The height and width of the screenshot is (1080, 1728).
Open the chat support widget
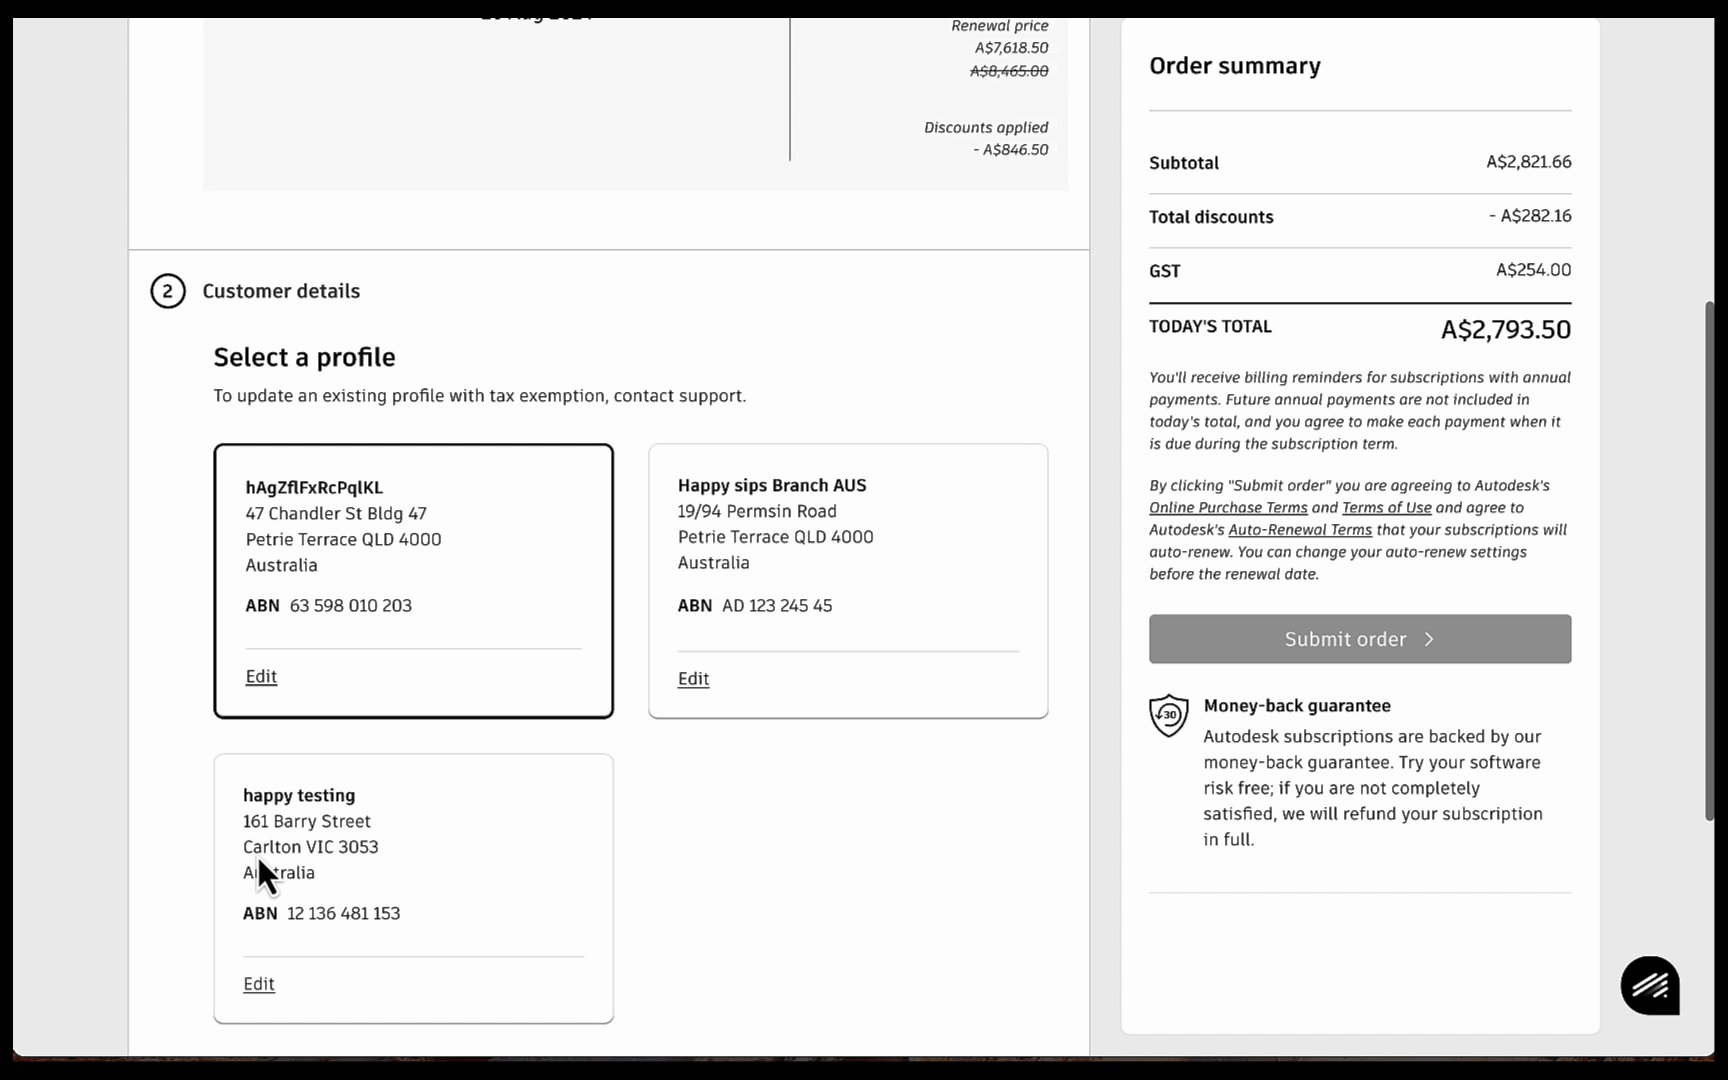1649,985
